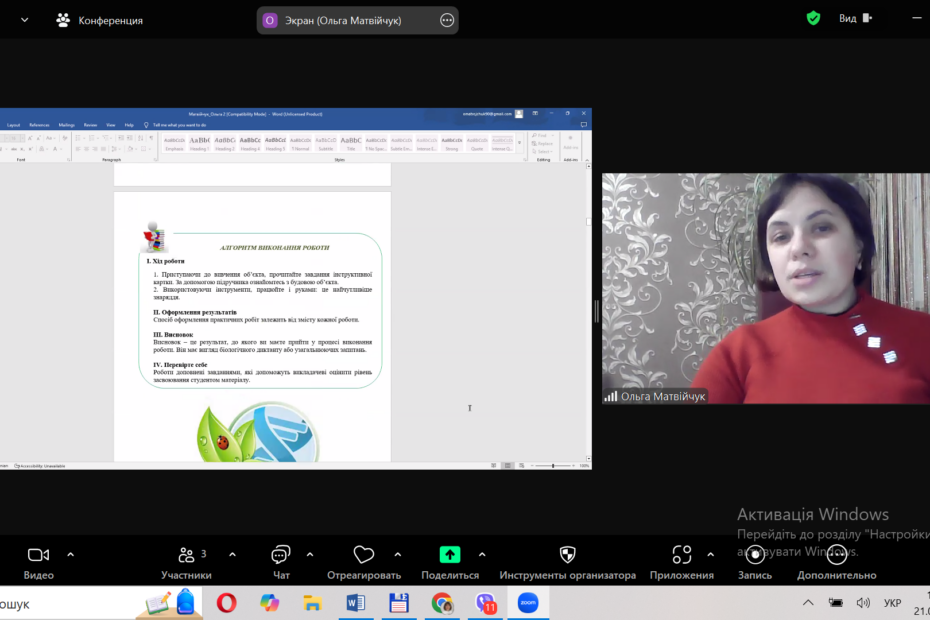Select Ольга Матвійчук video tile
Screen dimensions: 930x620
(x=766, y=288)
